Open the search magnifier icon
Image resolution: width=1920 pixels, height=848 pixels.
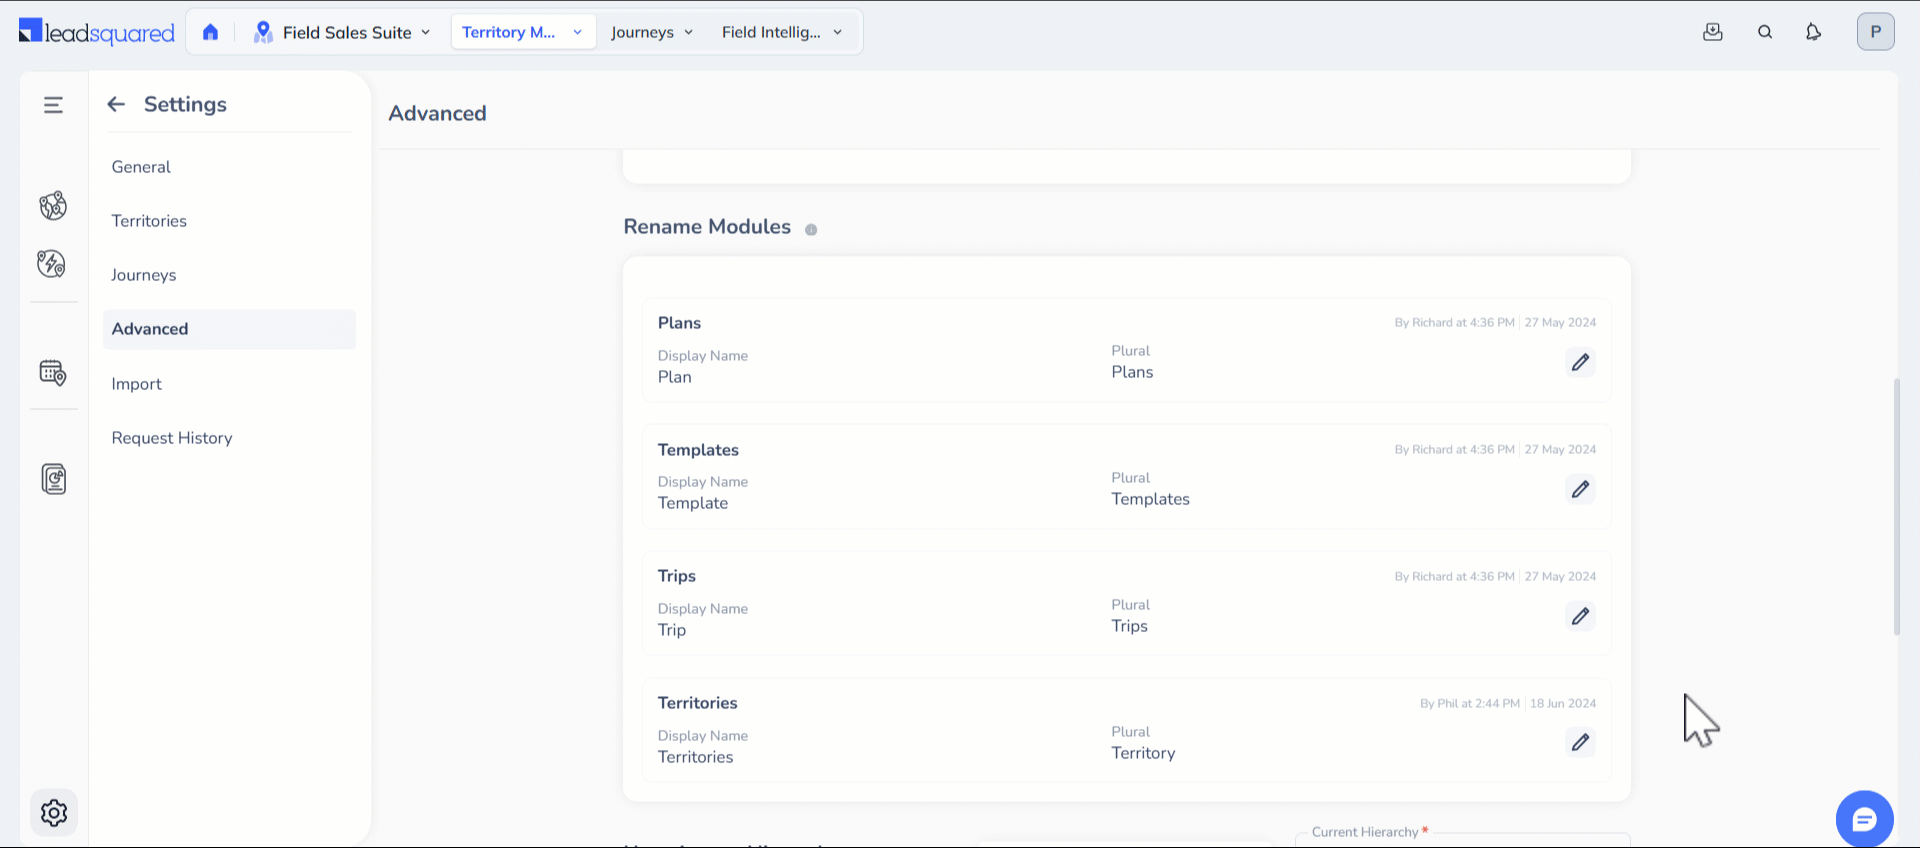pos(1765,32)
